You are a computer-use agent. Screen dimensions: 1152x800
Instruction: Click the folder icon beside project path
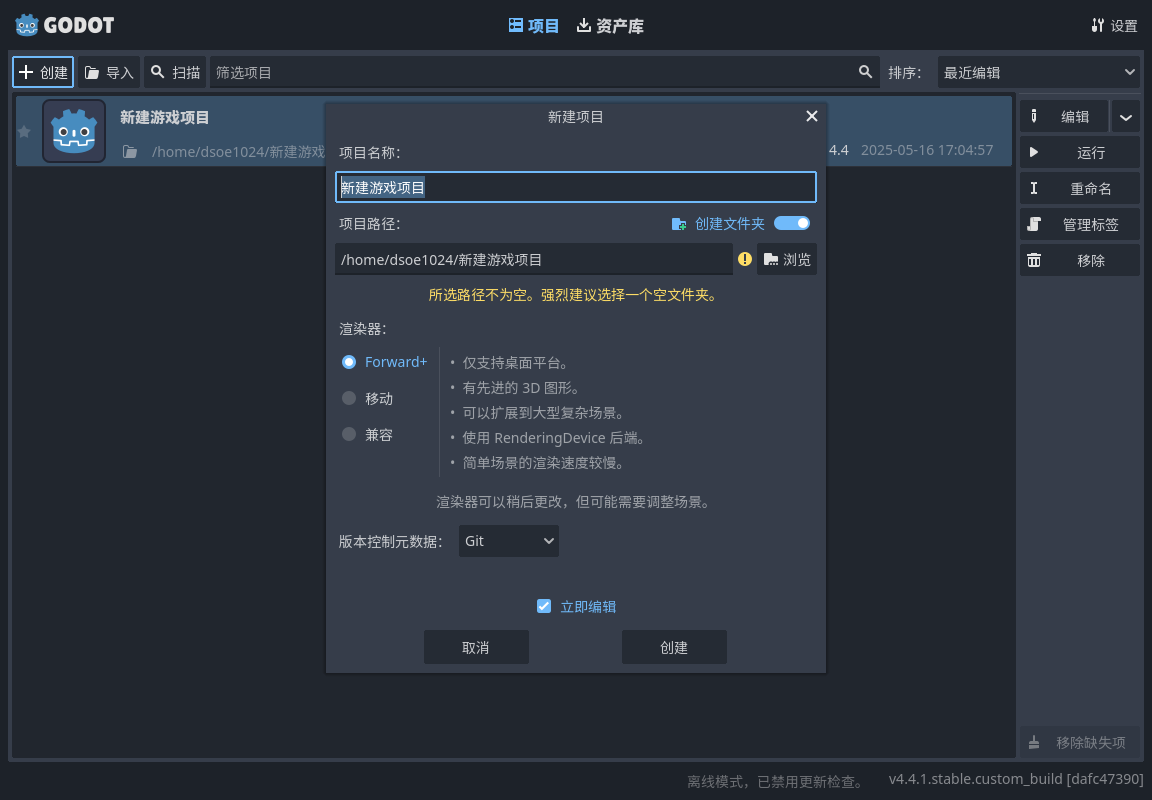(130, 152)
